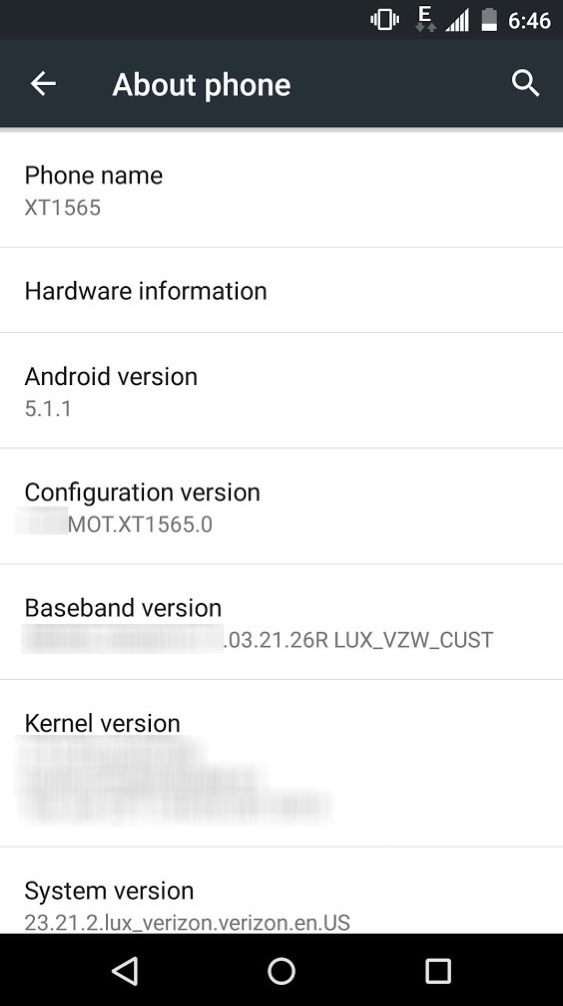Tap the back arrow in header

click(x=43, y=83)
